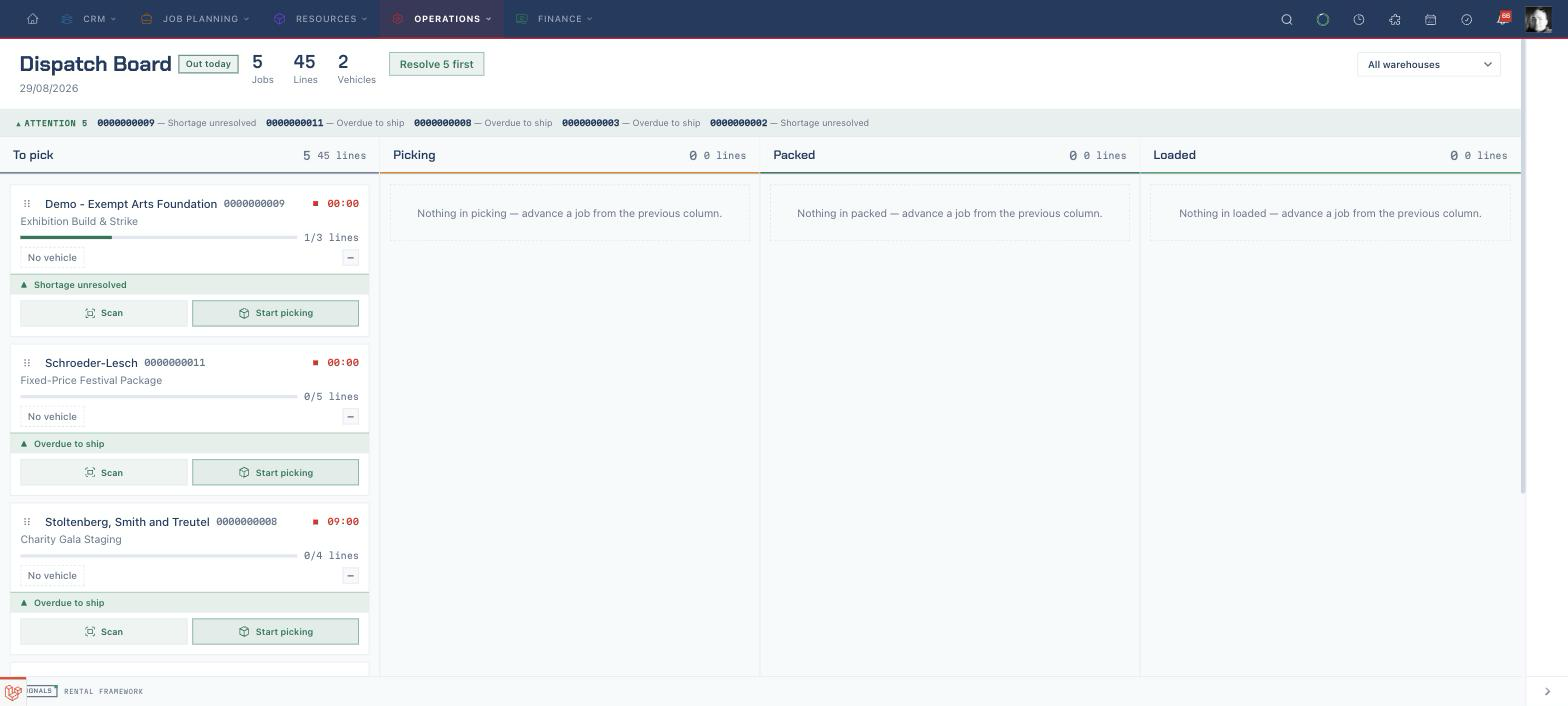Image resolution: width=1568 pixels, height=706 pixels.
Task: Open the user profile avatar
Action: [x=1538, y=19]
